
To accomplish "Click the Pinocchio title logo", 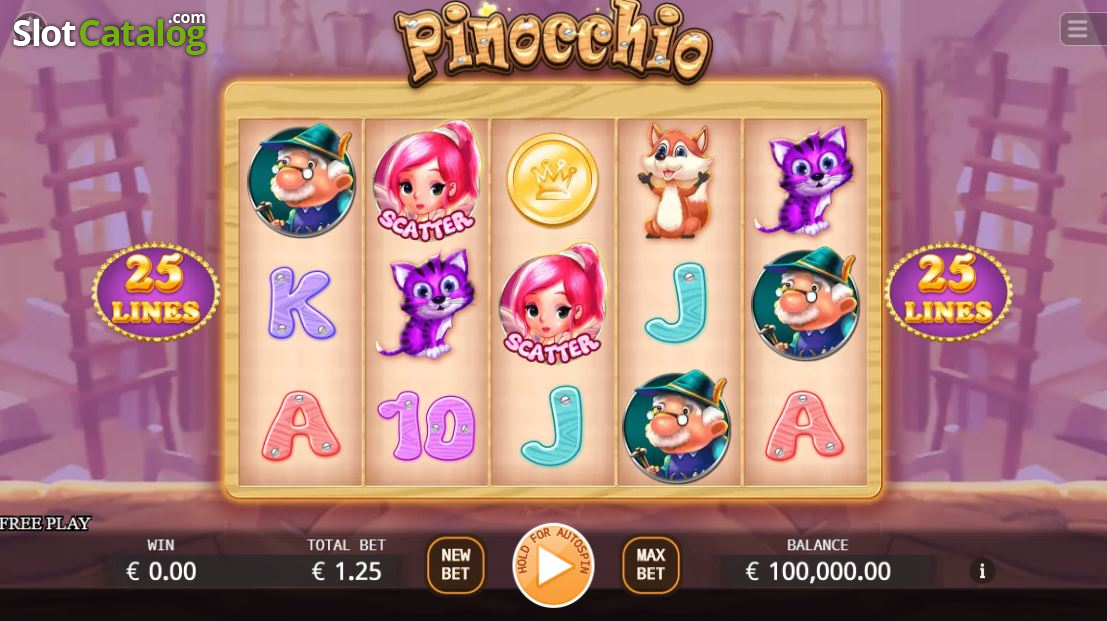I will pos(554,44).
